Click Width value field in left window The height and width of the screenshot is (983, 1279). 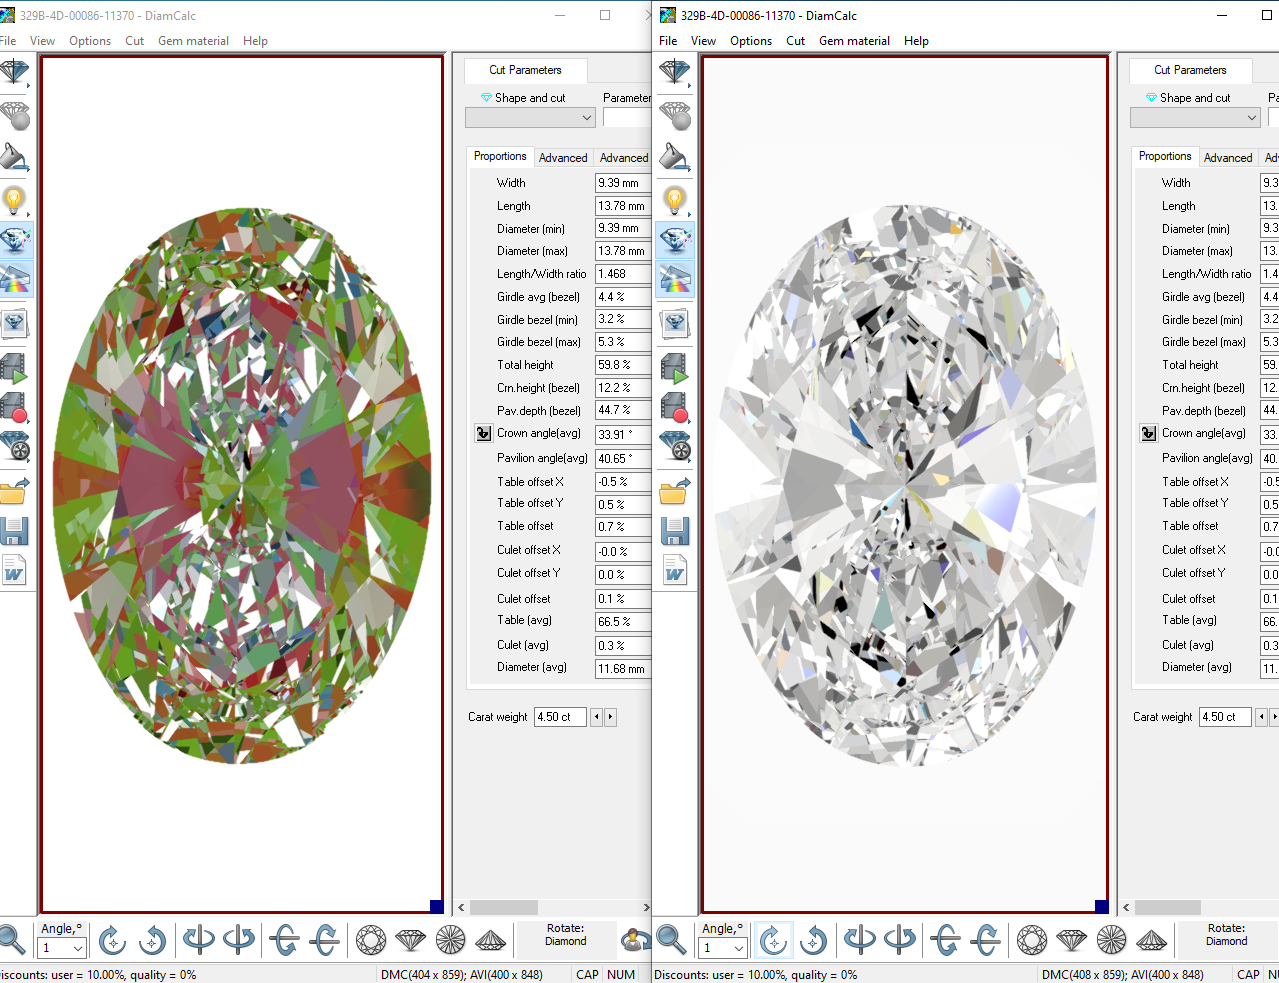click(x=623, y=183)
